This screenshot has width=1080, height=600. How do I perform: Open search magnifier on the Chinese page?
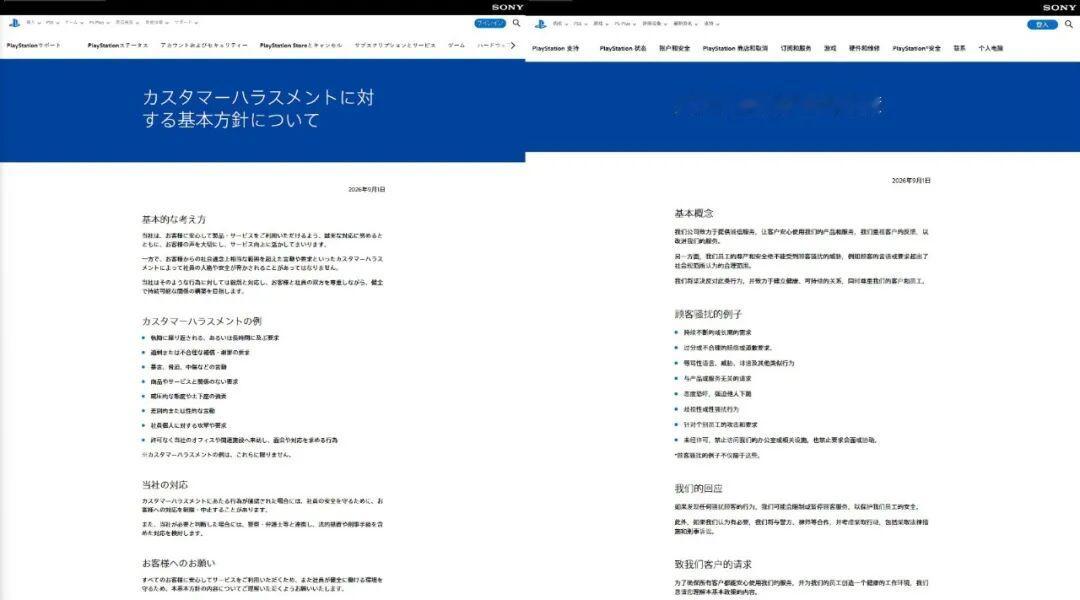[x=1069, y=24]
